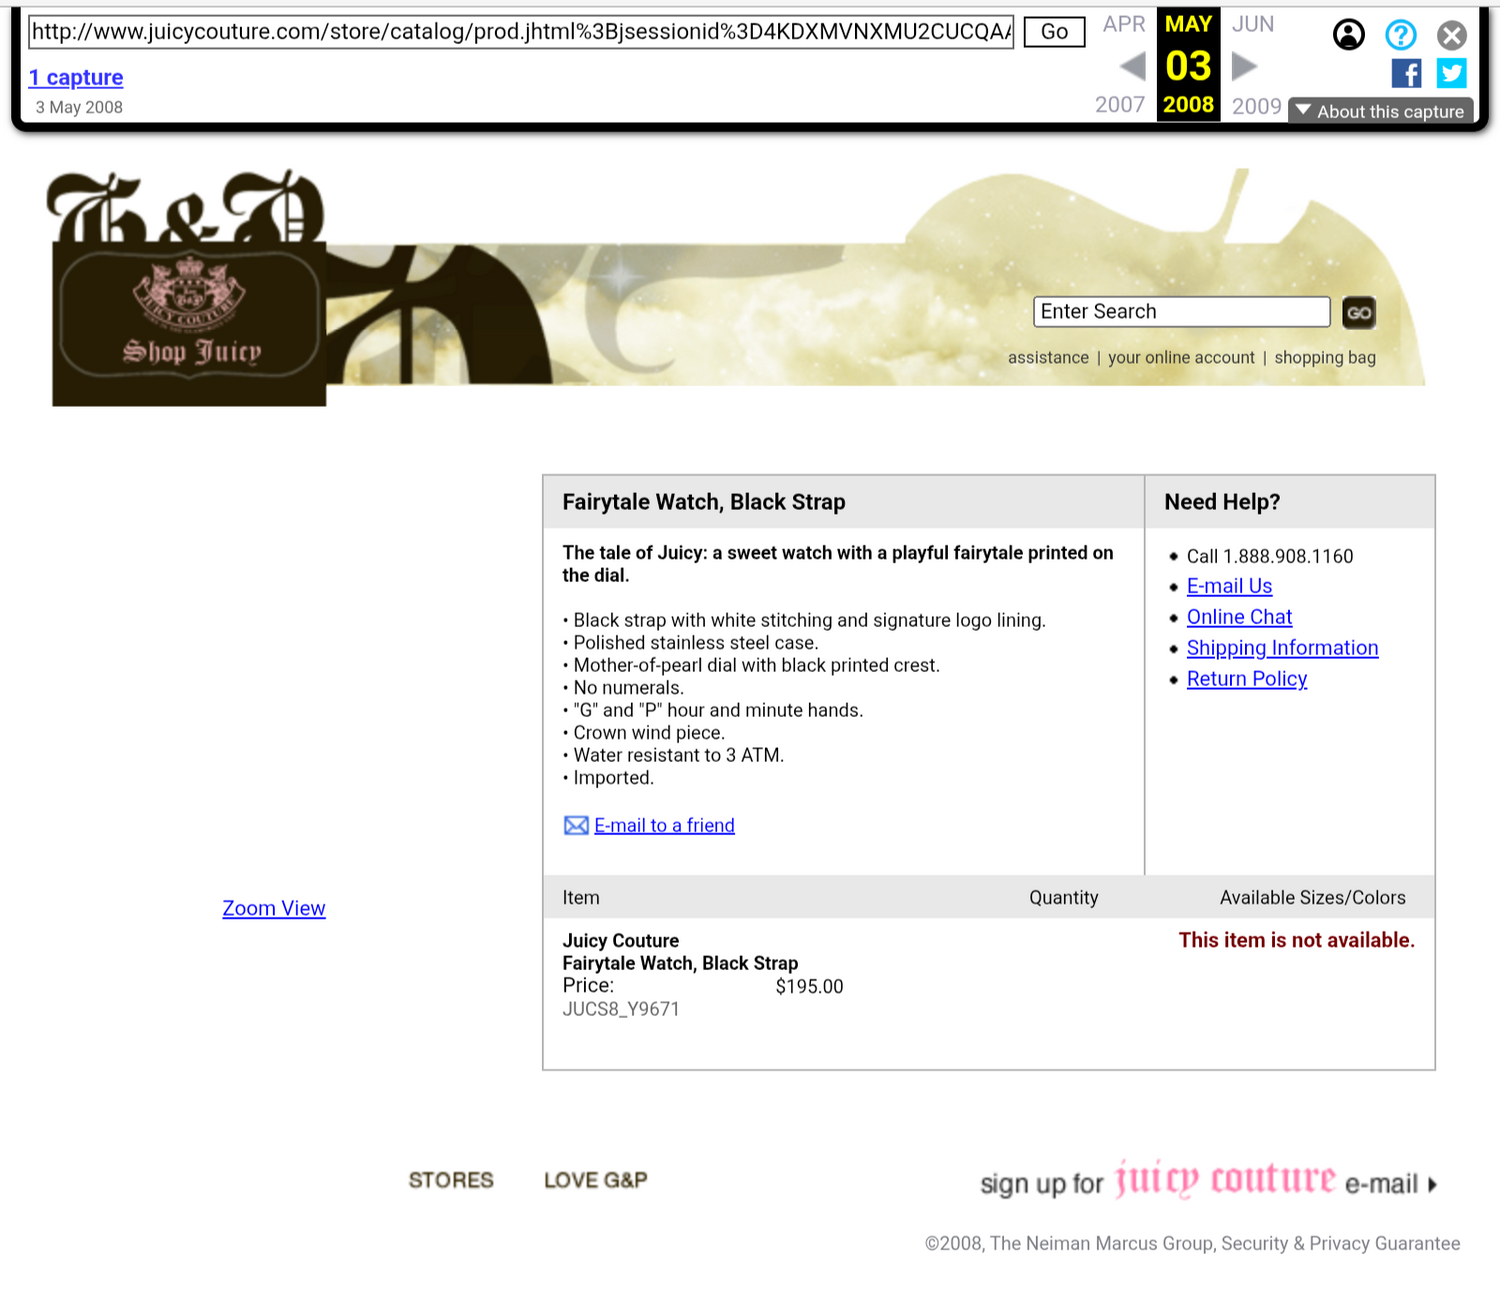
Task: Click the Wayback Machine user account icon
Action: click(1348, 35)
